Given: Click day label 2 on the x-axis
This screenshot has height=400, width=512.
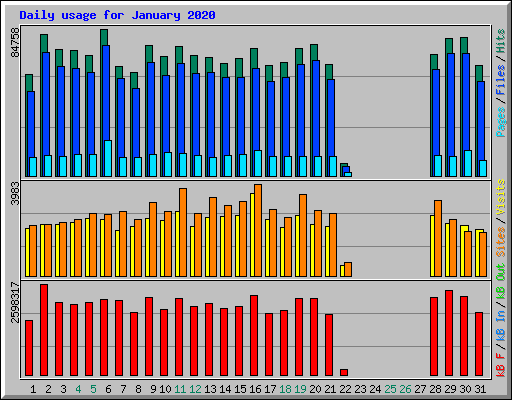Looking at the screenshot, I should [48, 389].
